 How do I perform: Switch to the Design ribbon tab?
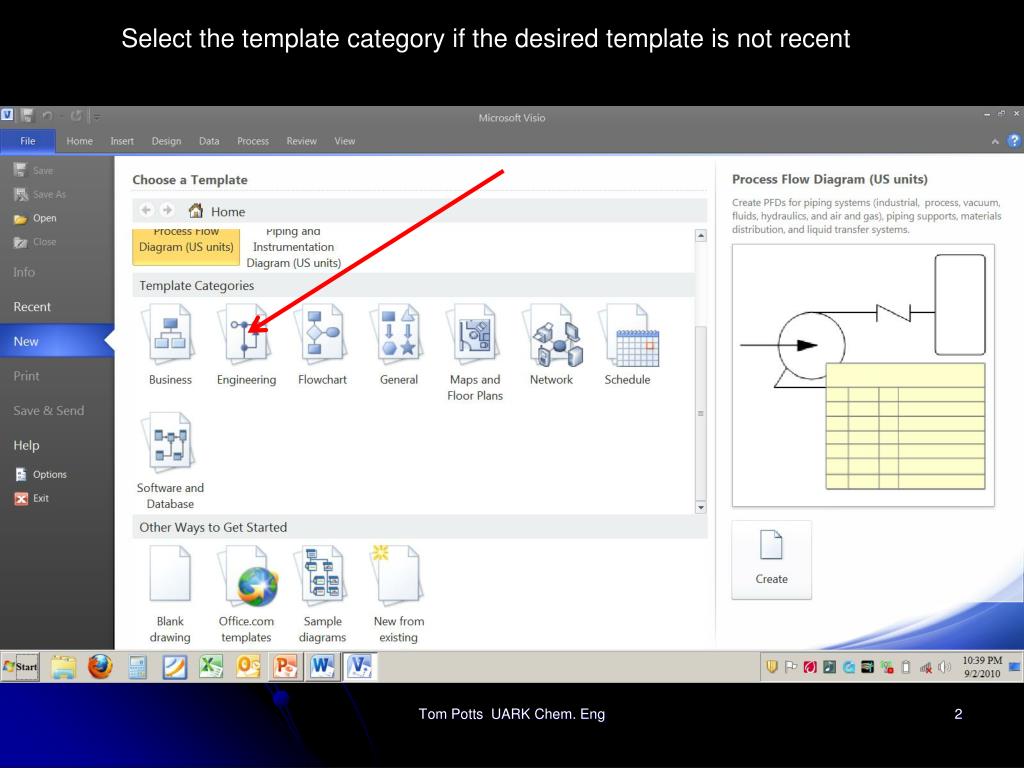[x=166, y=141]
